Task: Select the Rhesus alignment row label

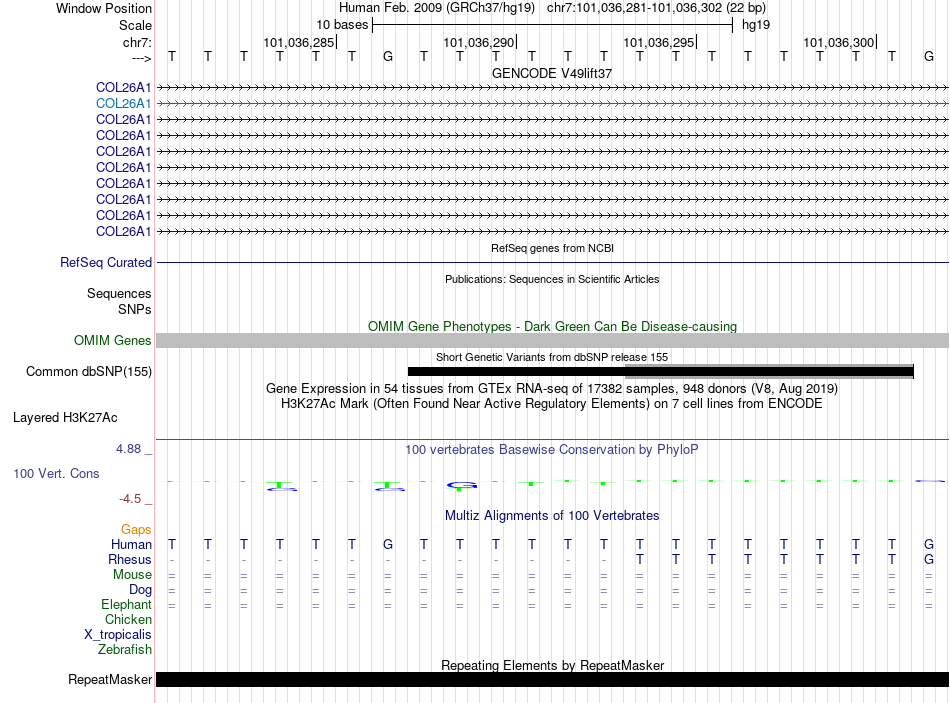Action: (130, 559)
